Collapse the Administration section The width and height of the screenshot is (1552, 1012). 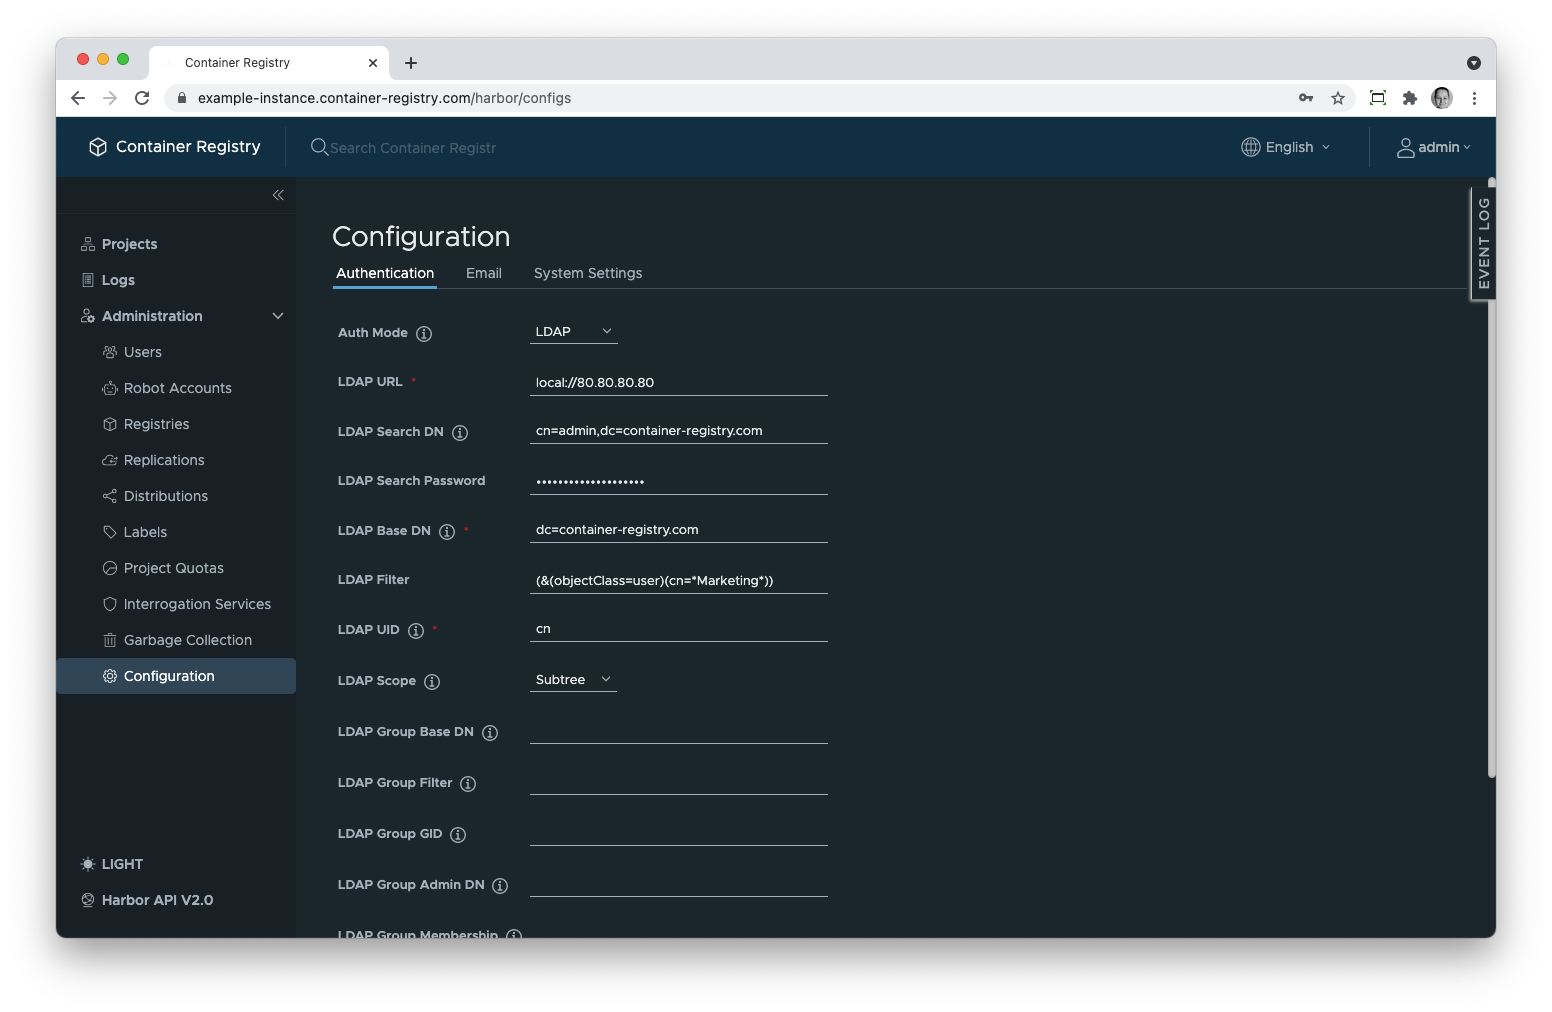[x=278, y=316]
